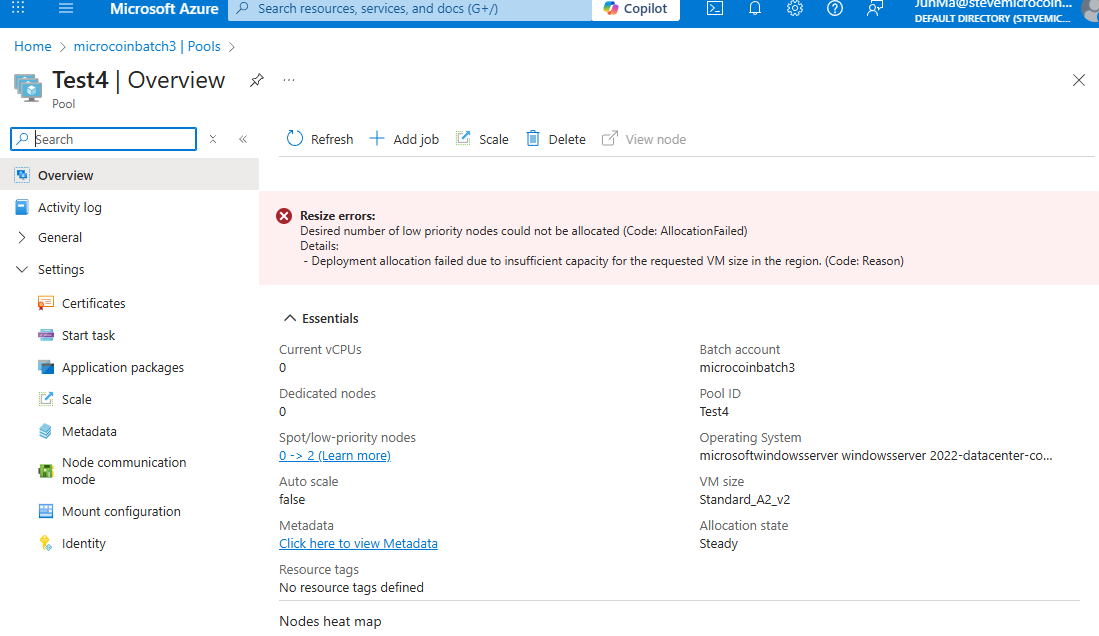Image resolution: width=1099 pixels, height=636 pixels.
Task: Click the View node toolbar icon
Action: click(610, 138)
